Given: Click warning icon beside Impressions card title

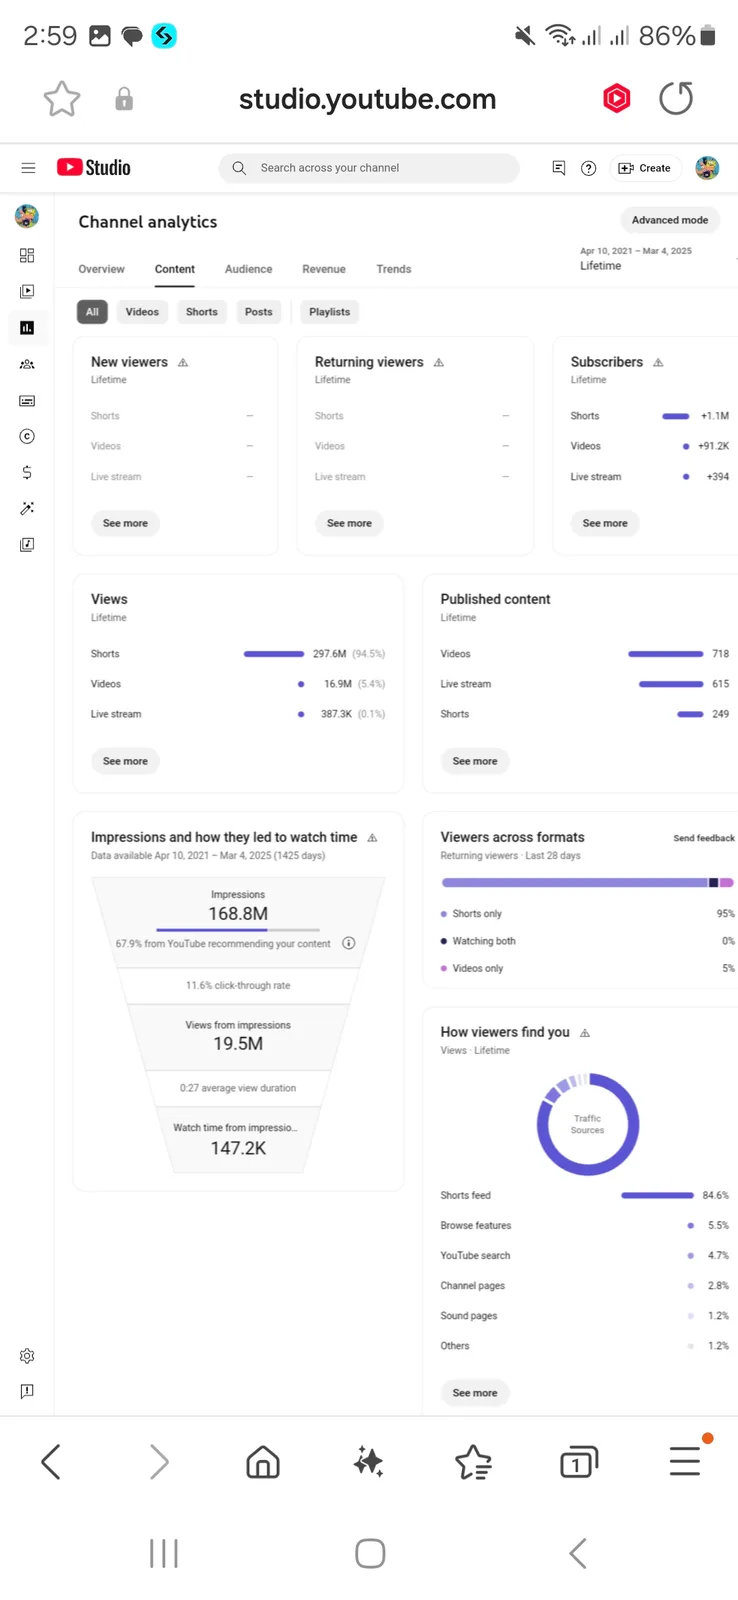Looking at the screenshot, I should 373,838.
